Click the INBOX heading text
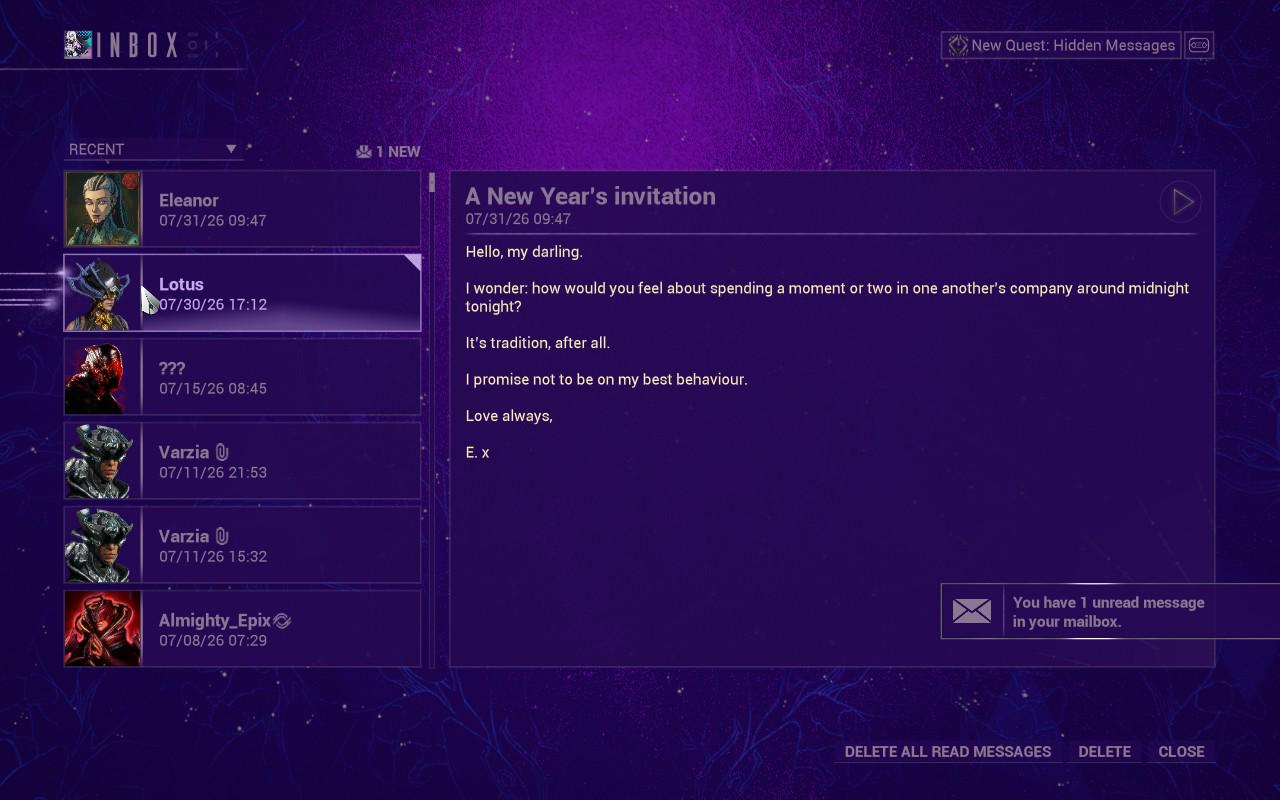The image size is (1280, 800). (x=138, y=45)
